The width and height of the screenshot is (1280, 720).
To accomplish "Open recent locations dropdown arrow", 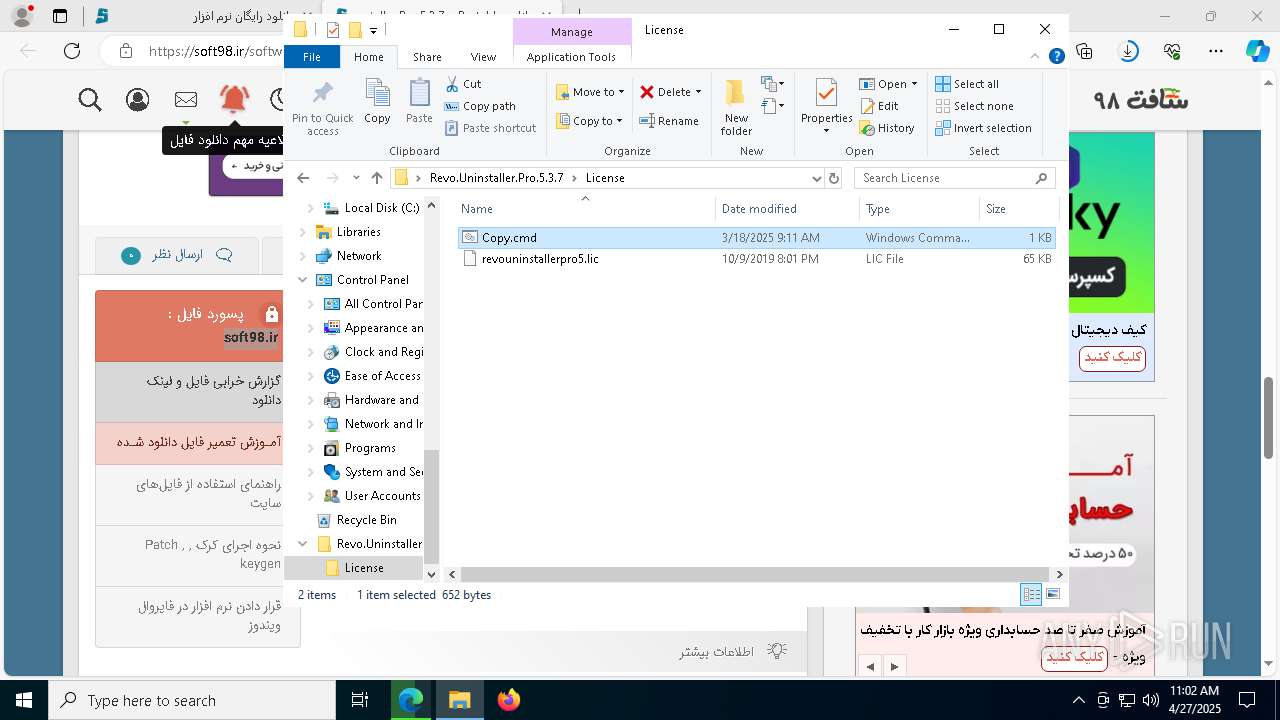I will 356,178.
